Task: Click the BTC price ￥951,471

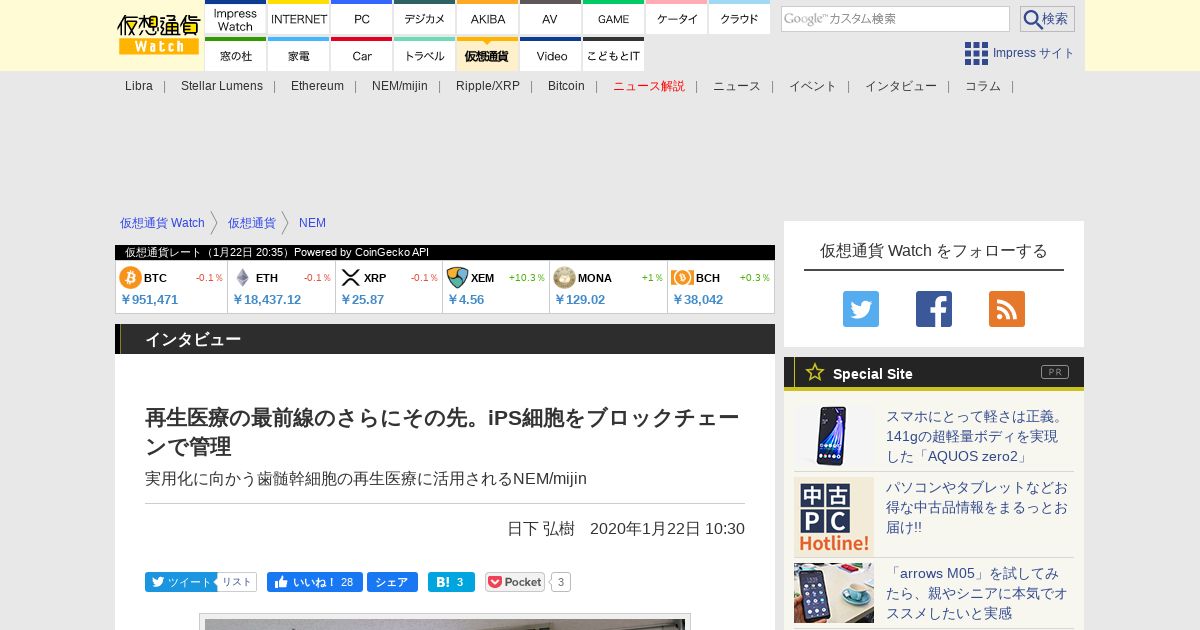Action: [x=150, y=299]
